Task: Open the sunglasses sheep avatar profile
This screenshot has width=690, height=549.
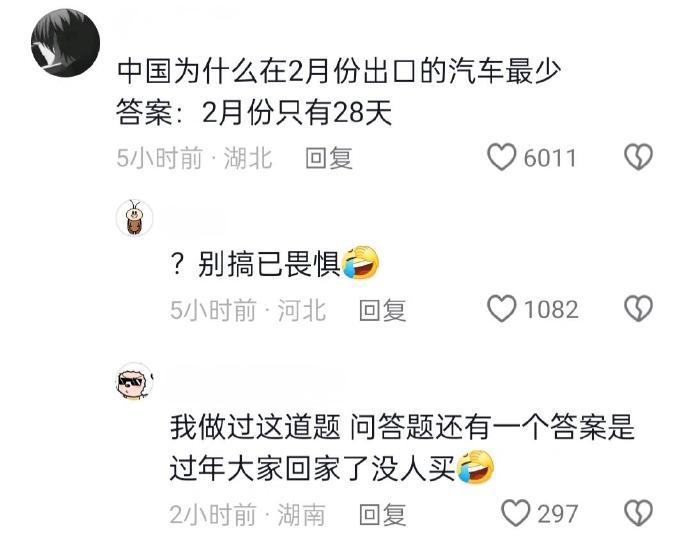Action: [135, 381]
